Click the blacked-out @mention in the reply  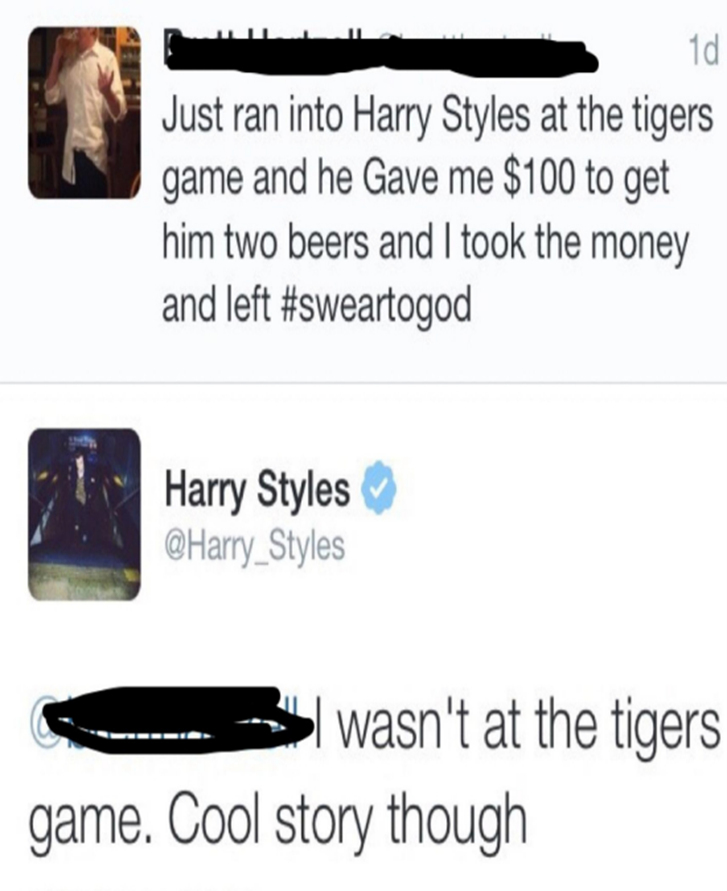[x=171, y=721]
